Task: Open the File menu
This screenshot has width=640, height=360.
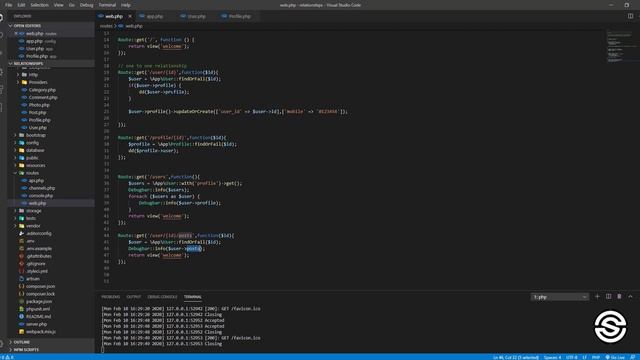Action: (x=8, y=5)
